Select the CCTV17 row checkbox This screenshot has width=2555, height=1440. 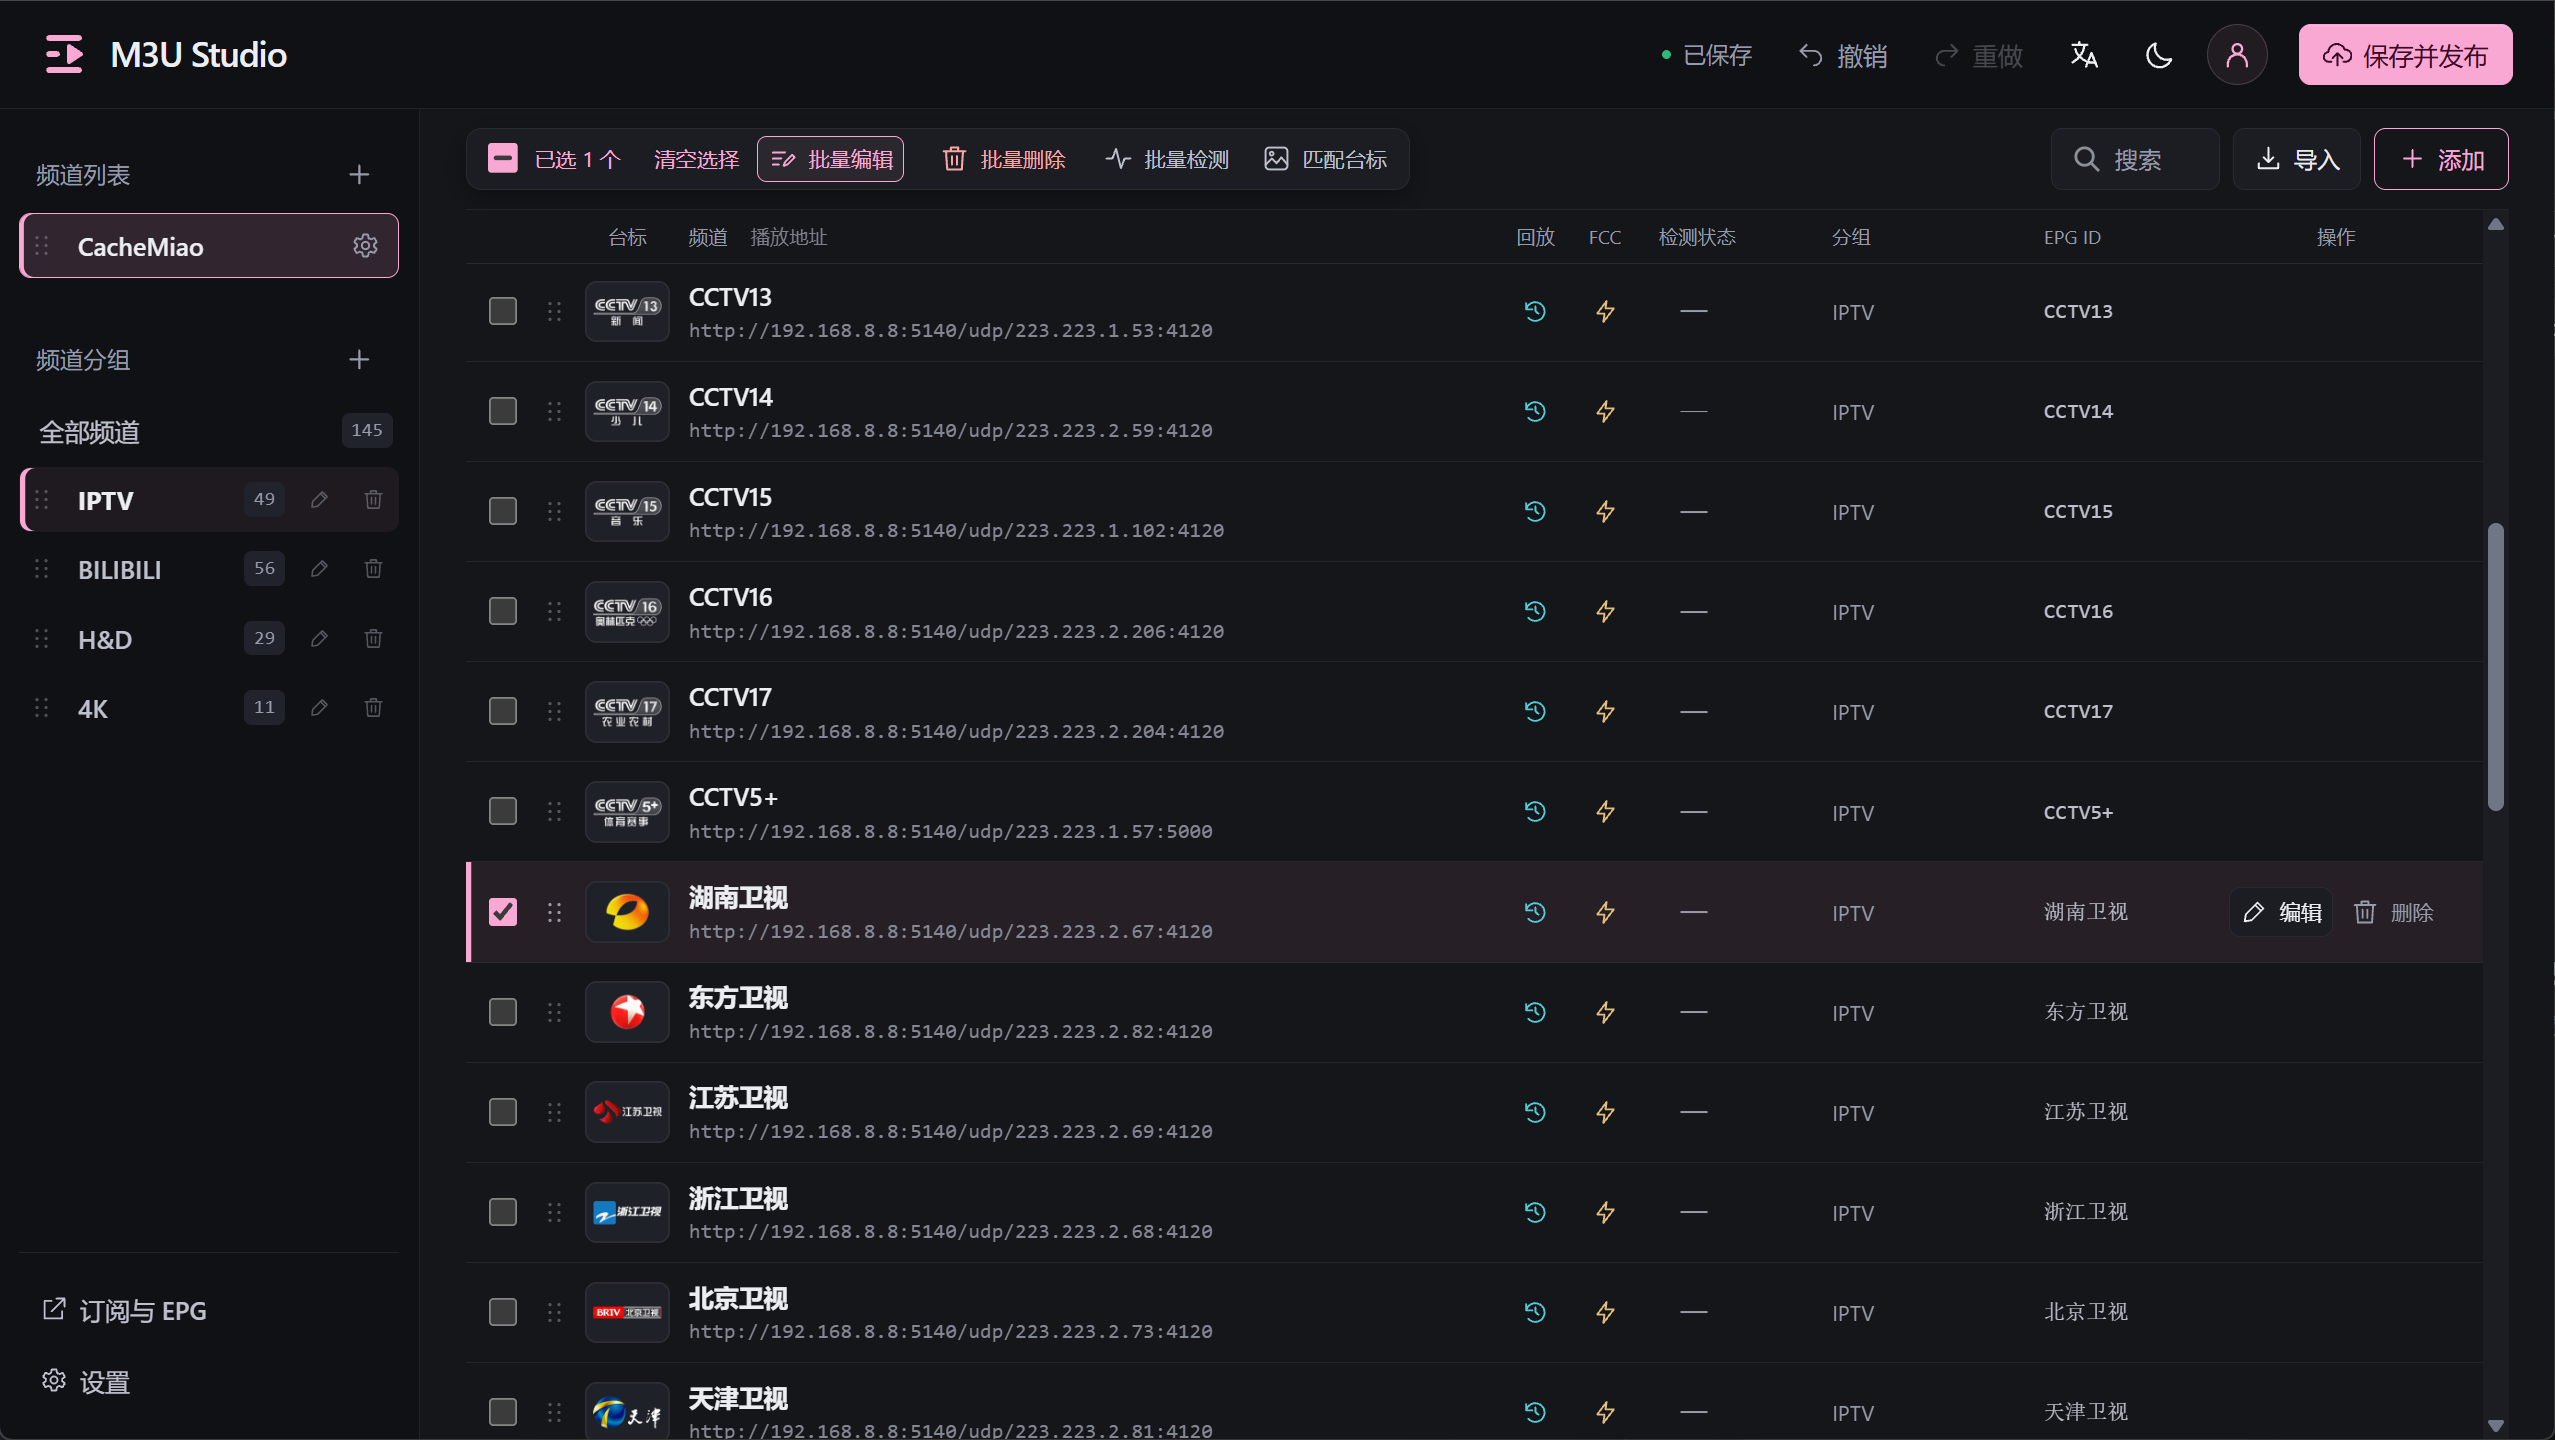503,712
